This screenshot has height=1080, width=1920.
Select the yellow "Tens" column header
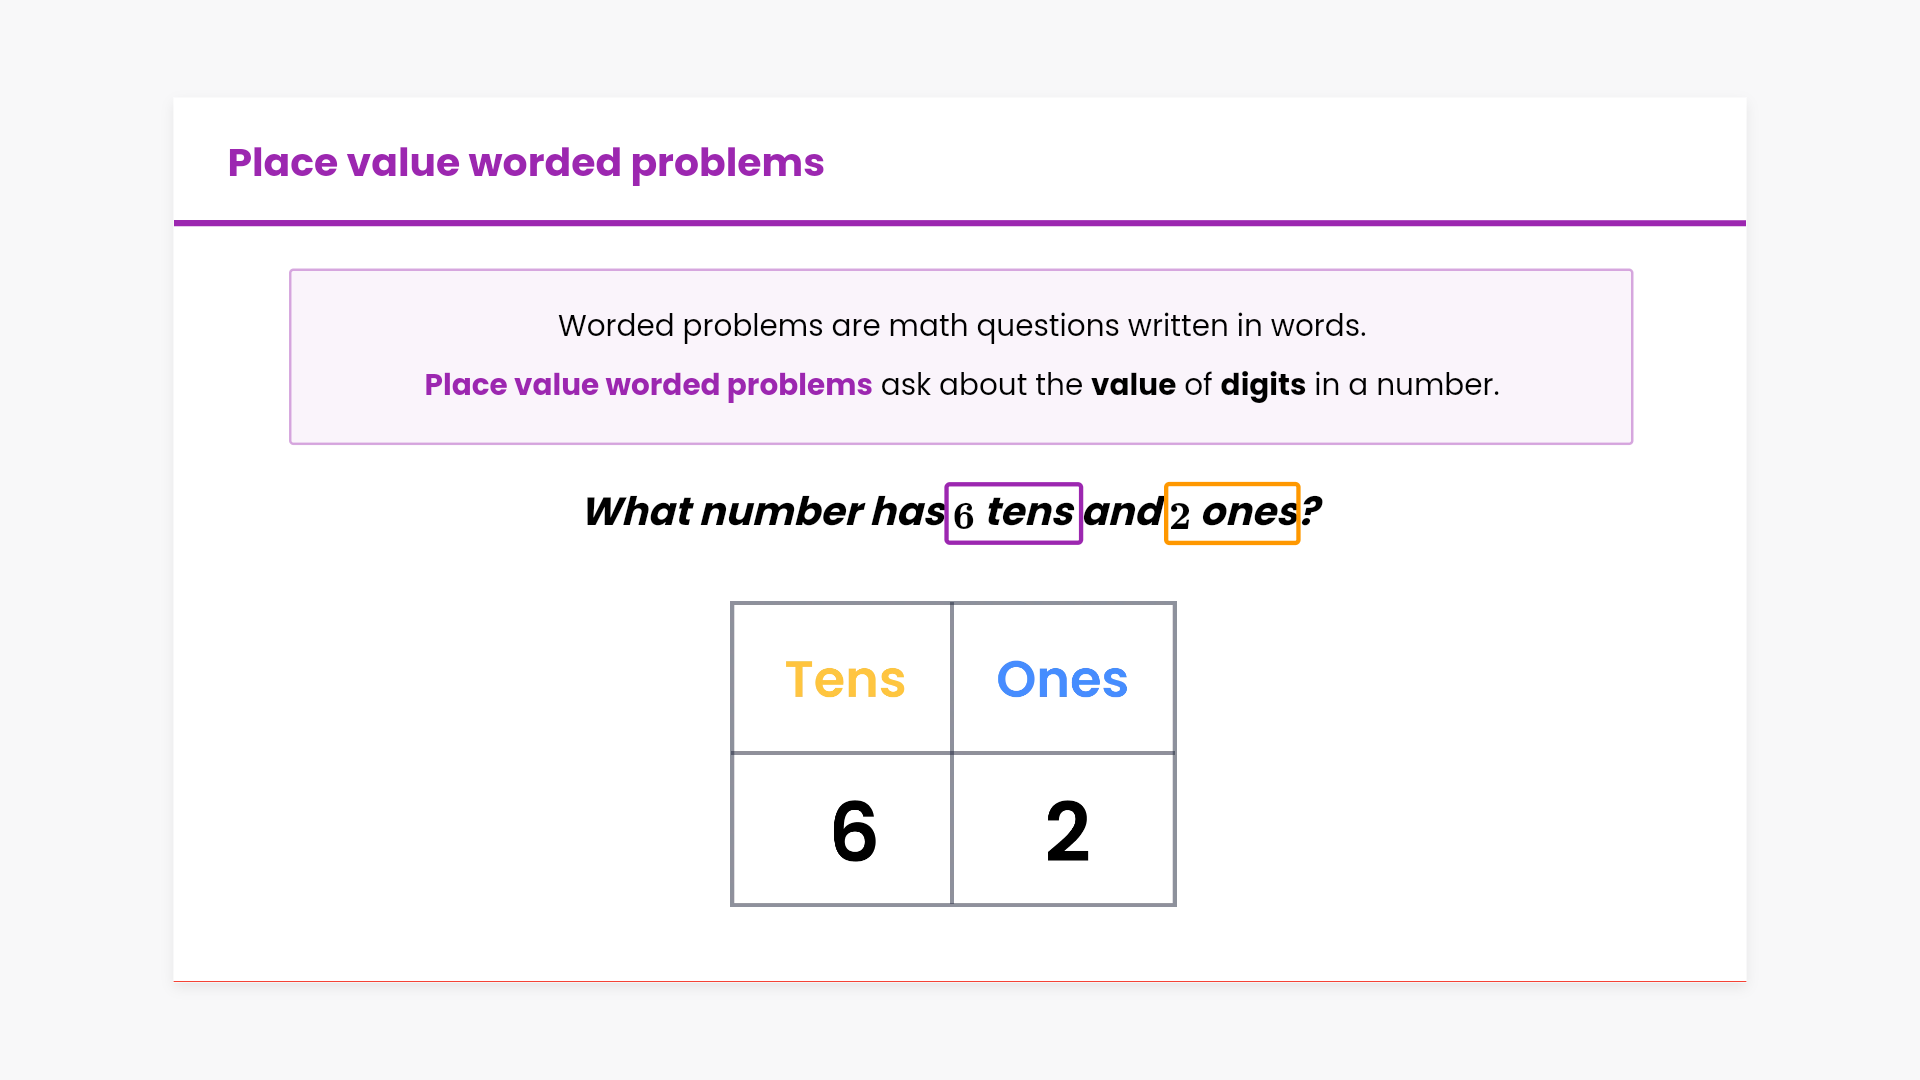pyautogui.click(x=845, y=680)
